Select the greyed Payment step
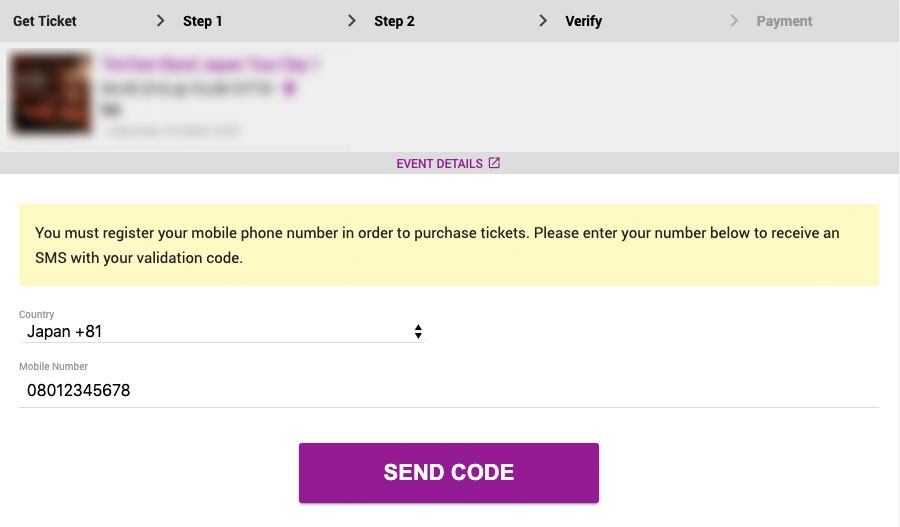Screen dimensions: 900x527 [784, 21]
